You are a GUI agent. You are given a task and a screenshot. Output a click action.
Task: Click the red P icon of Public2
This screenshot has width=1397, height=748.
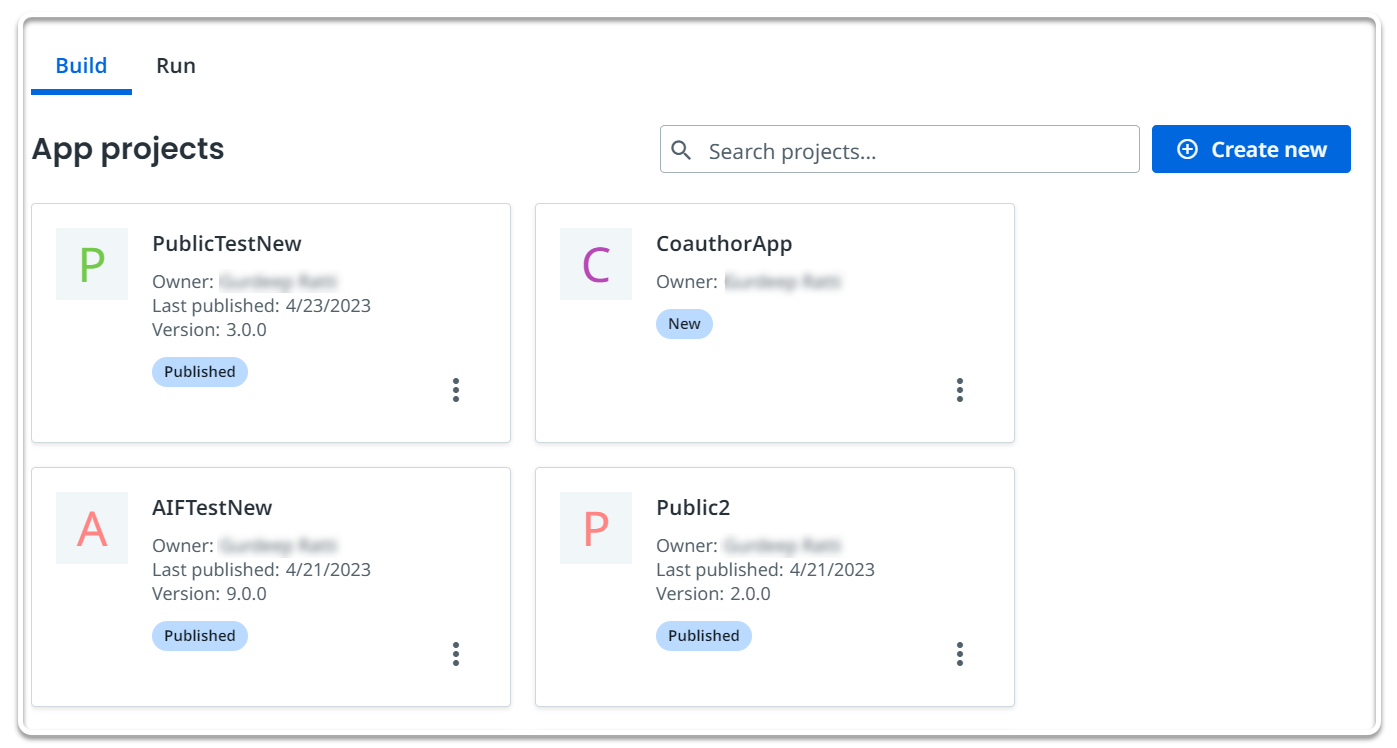point(596,528)
